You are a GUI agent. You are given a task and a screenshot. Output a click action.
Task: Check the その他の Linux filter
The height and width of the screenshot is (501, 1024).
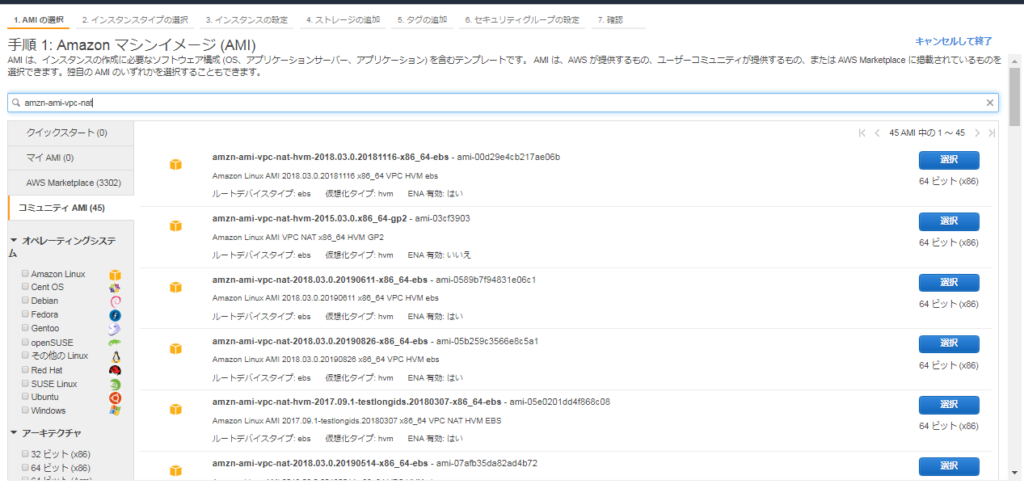25,356
